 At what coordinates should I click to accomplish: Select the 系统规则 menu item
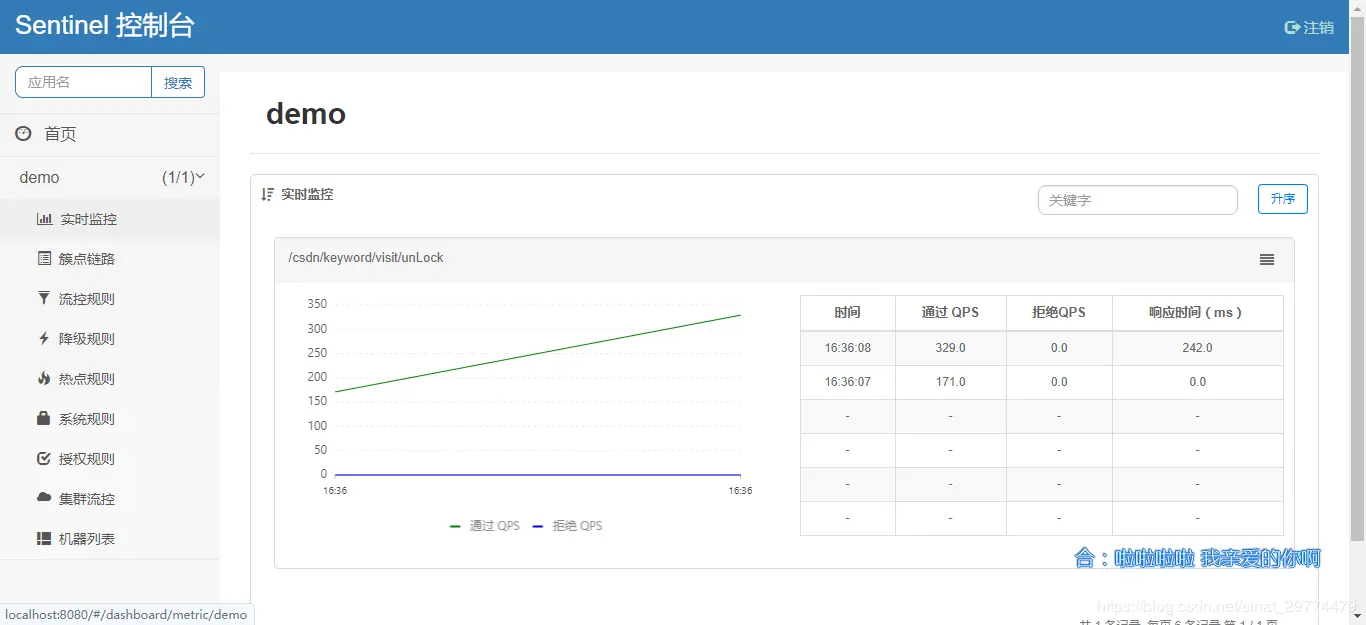(110, 419)
